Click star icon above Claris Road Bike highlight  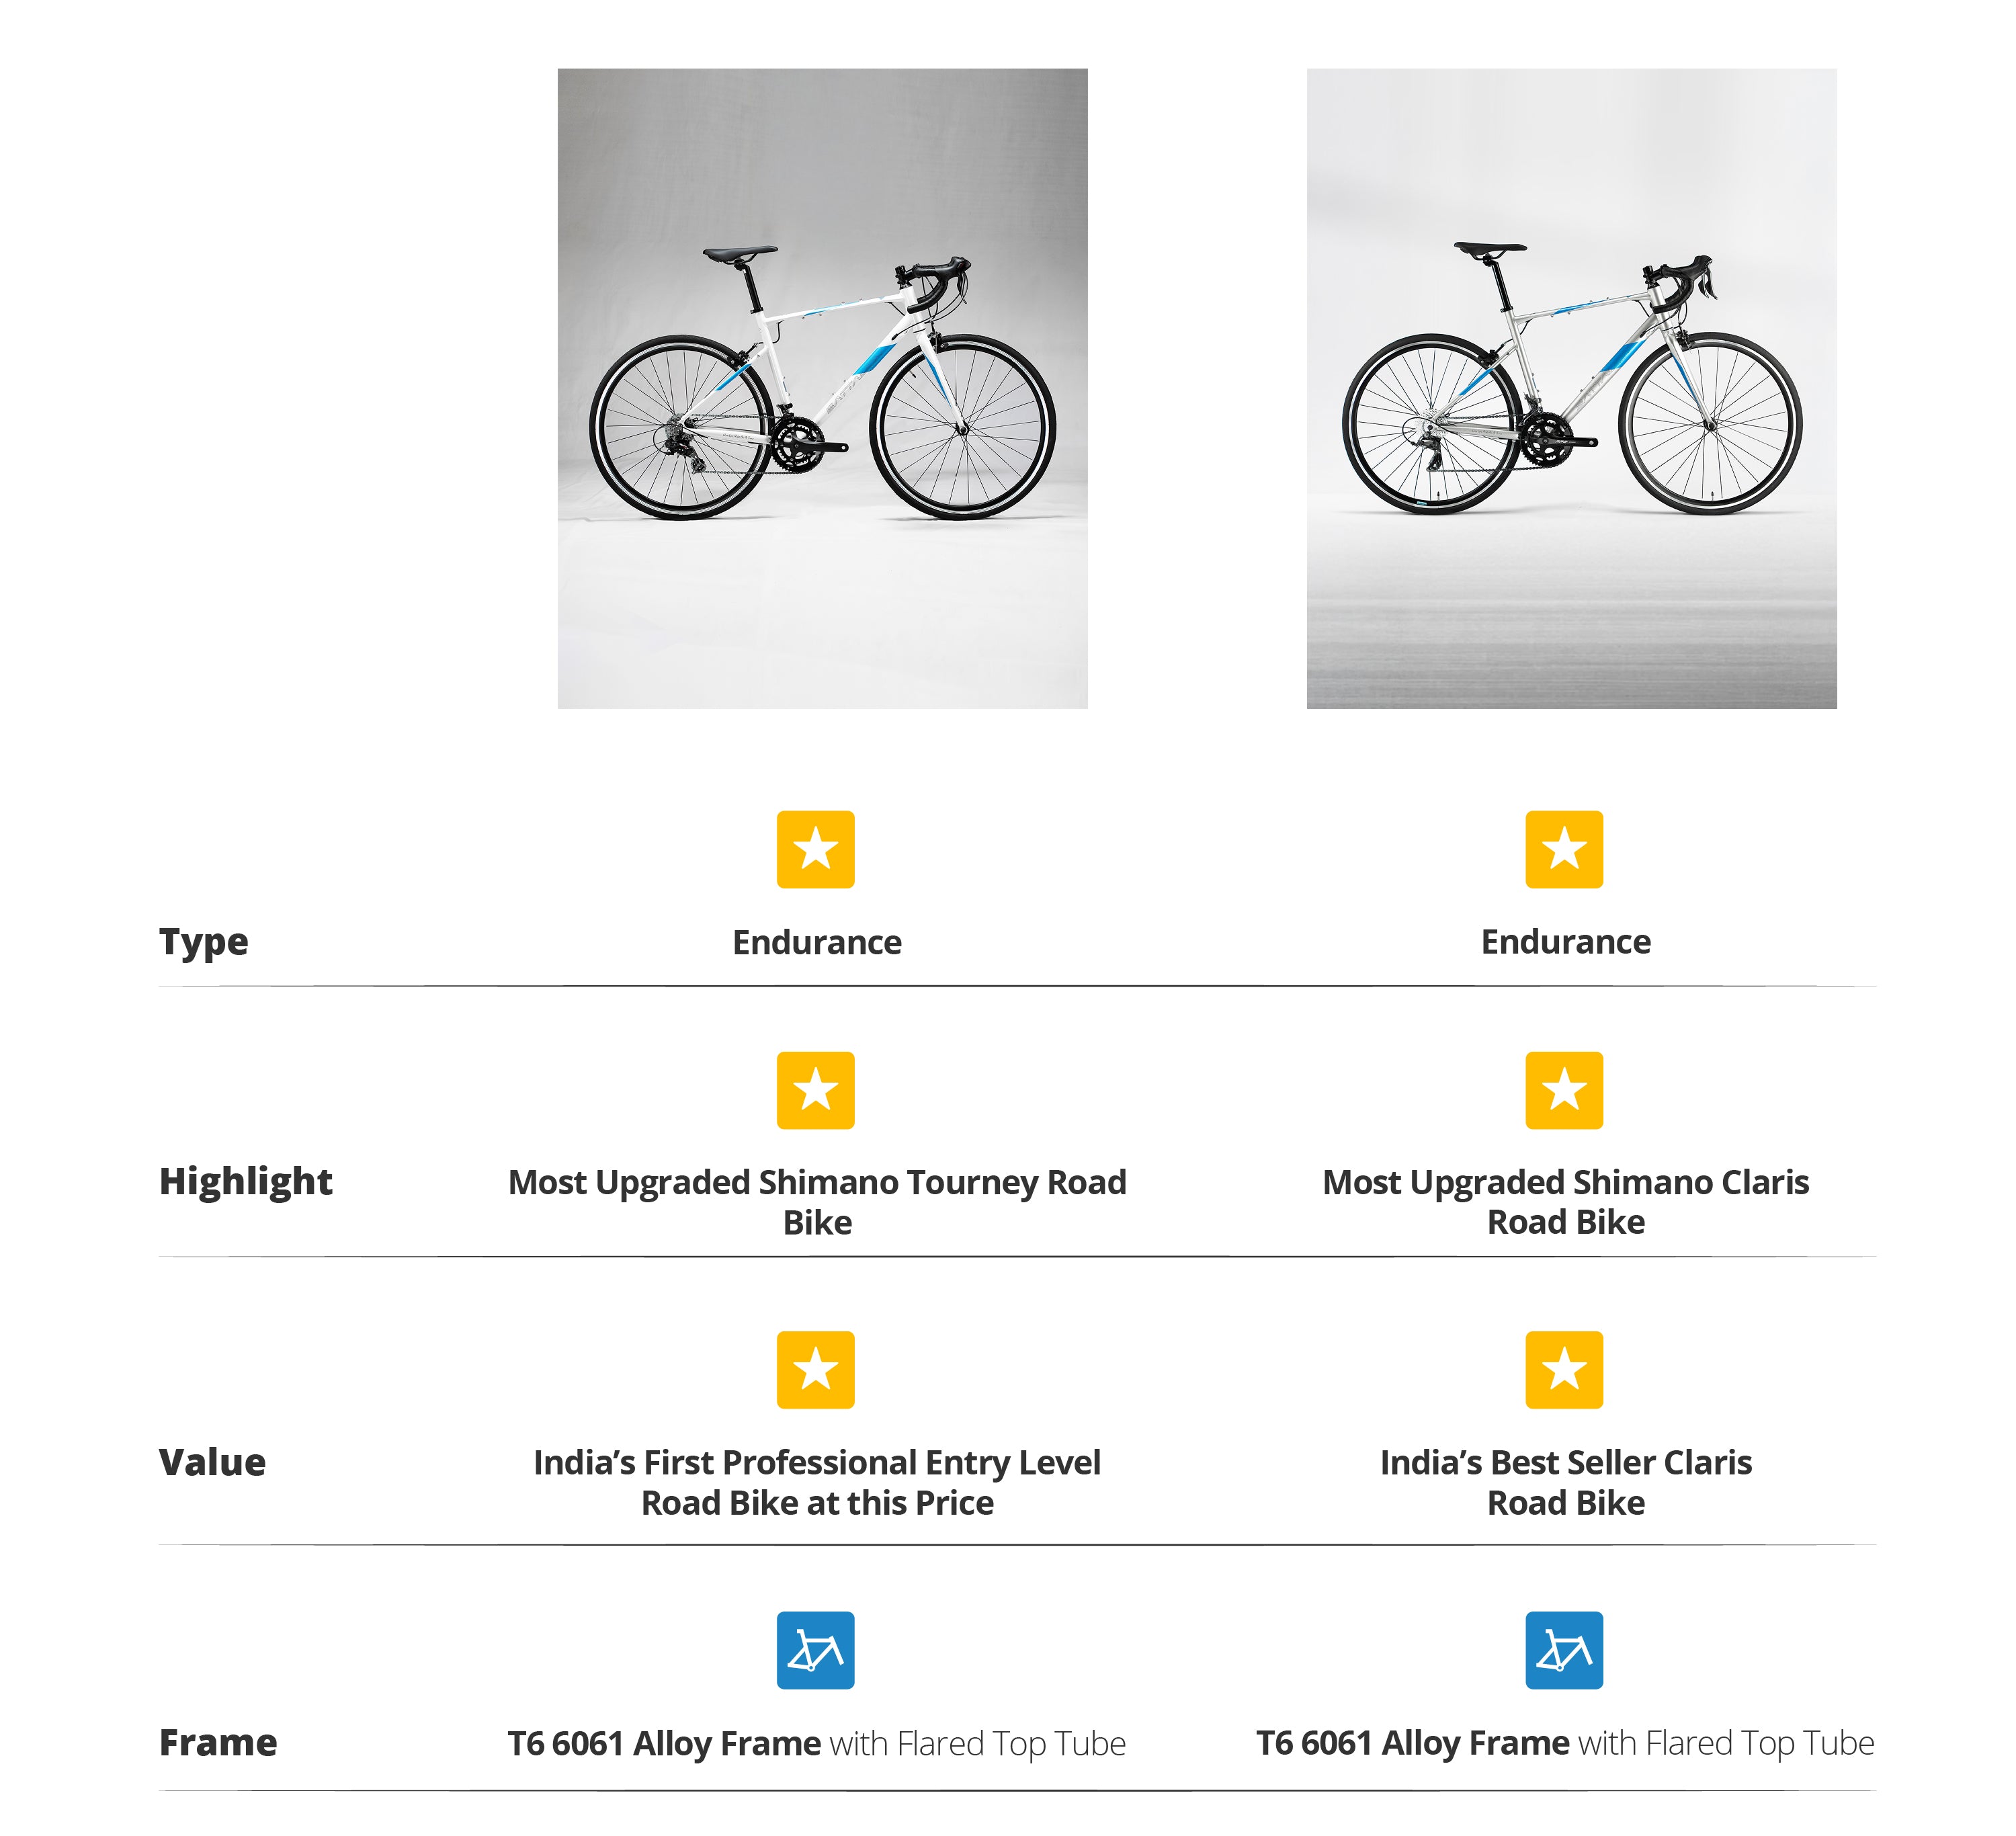pos(1563,1090)
